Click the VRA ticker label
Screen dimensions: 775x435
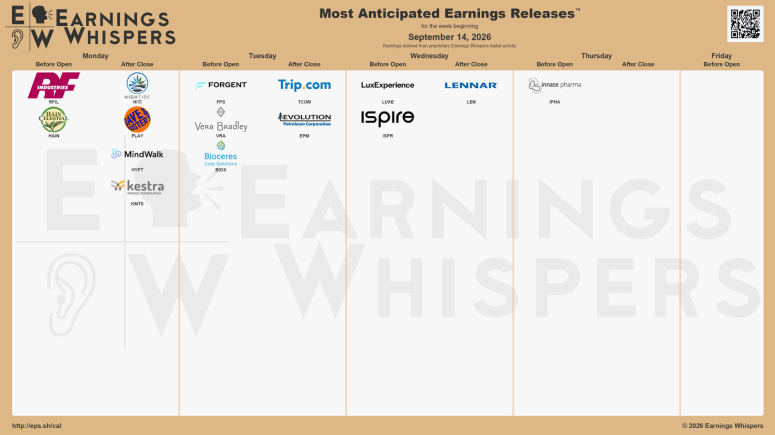221,136
